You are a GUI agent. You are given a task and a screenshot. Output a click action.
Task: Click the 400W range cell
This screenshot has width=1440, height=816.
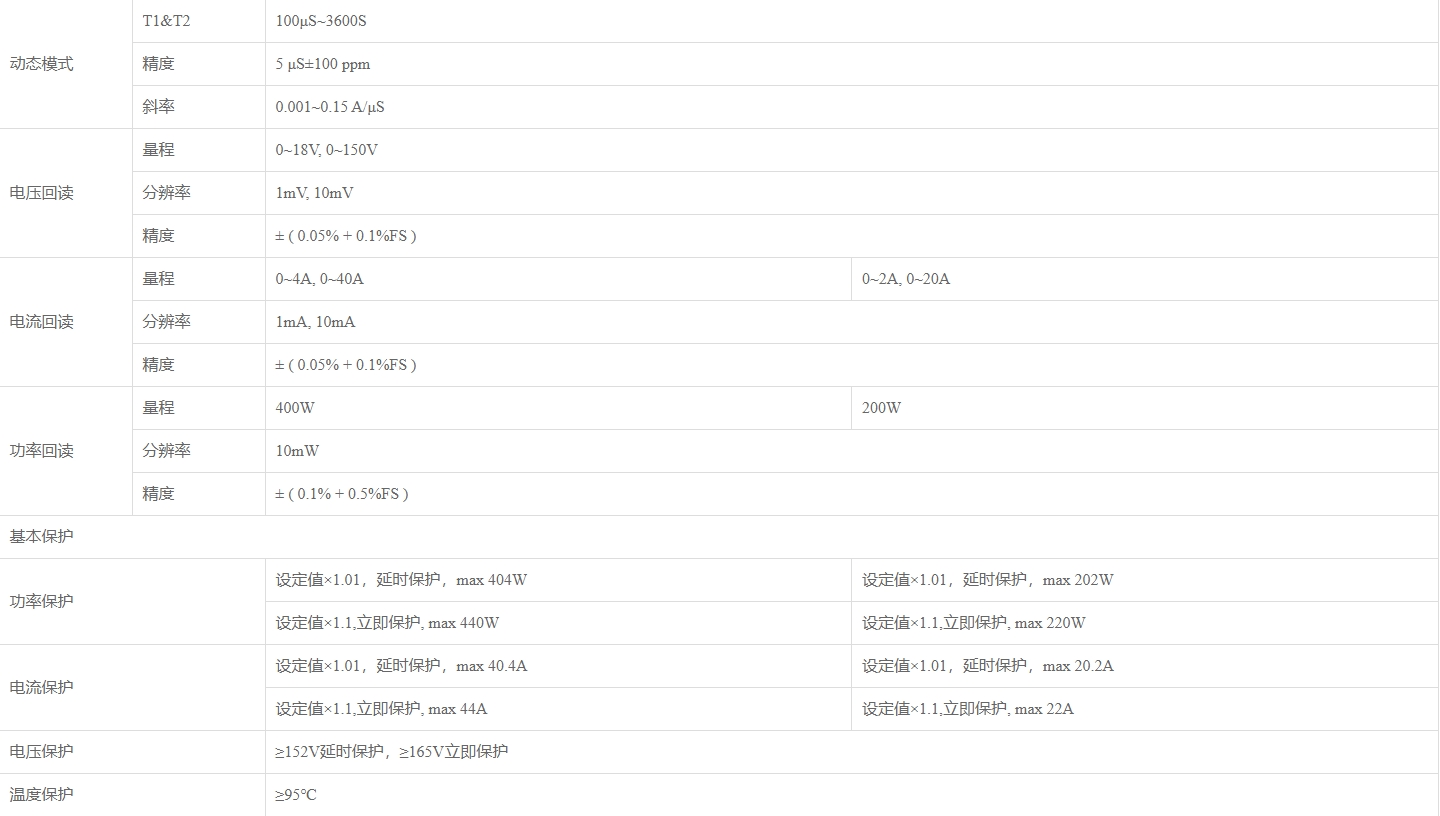pos(558,408)
